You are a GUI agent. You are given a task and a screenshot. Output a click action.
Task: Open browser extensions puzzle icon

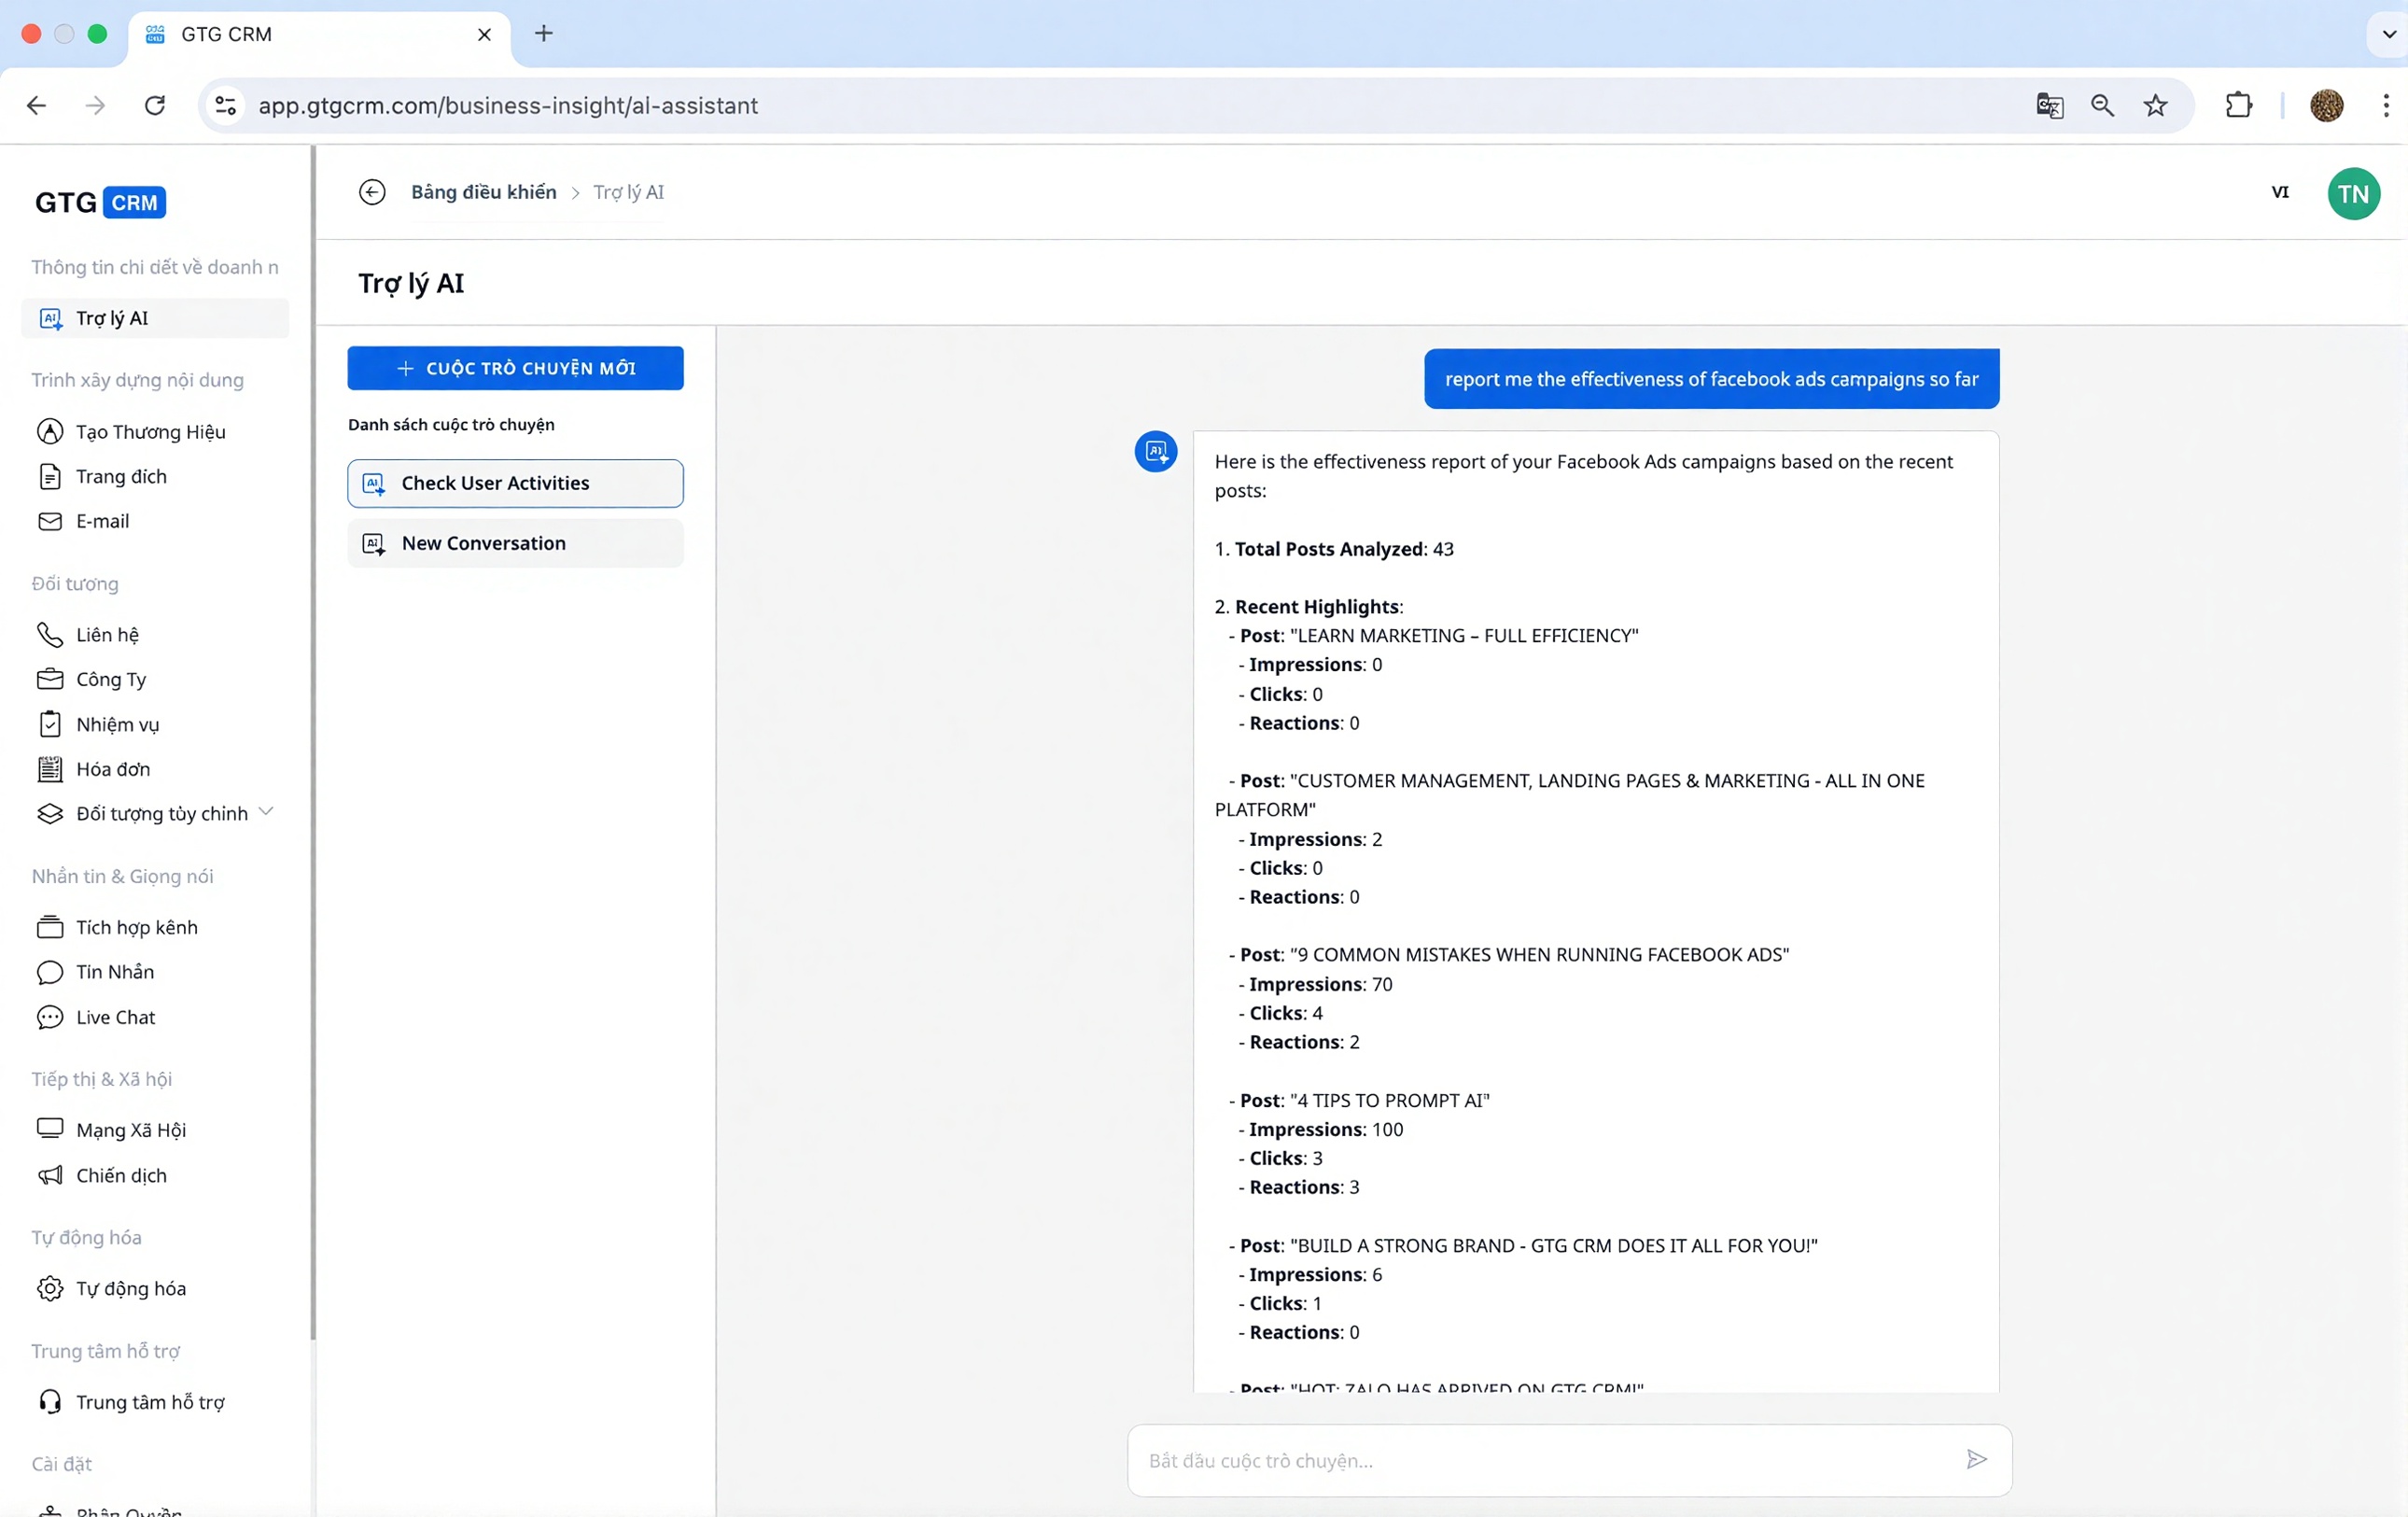click(2238, 106)
